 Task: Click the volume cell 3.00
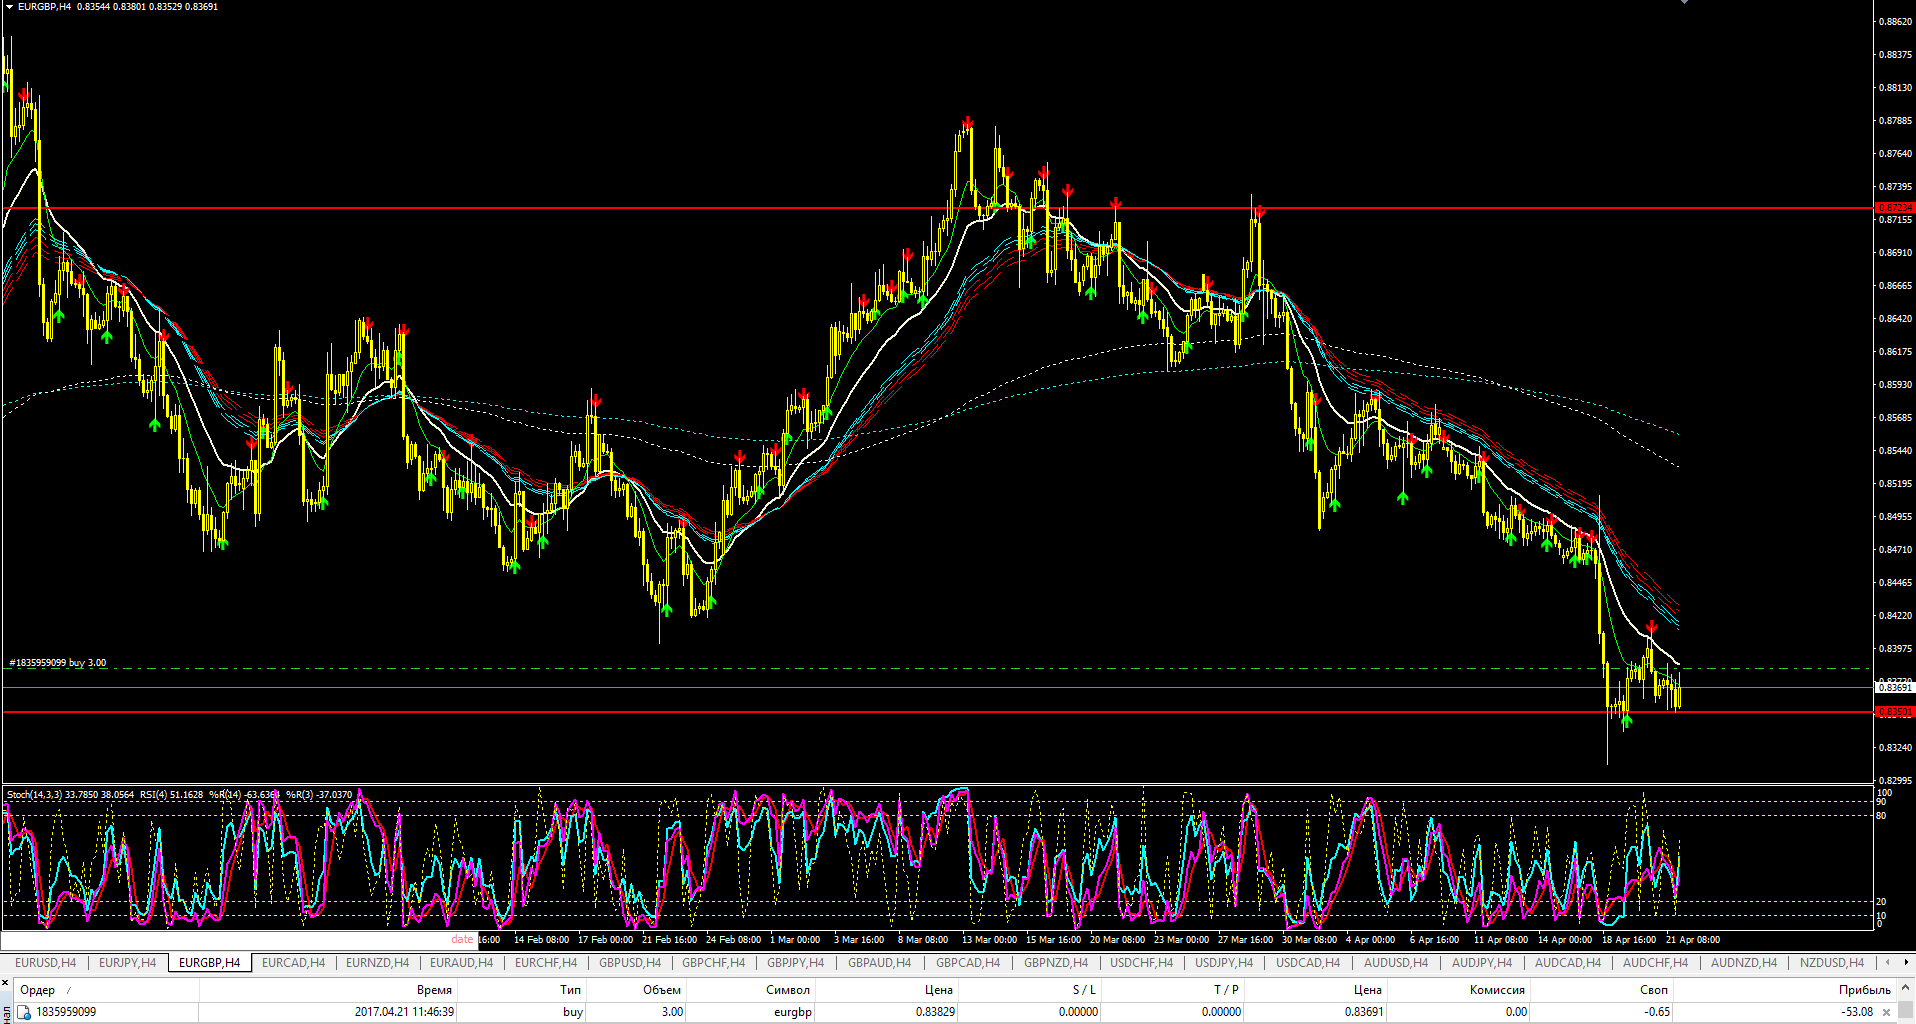[672, 1012]
